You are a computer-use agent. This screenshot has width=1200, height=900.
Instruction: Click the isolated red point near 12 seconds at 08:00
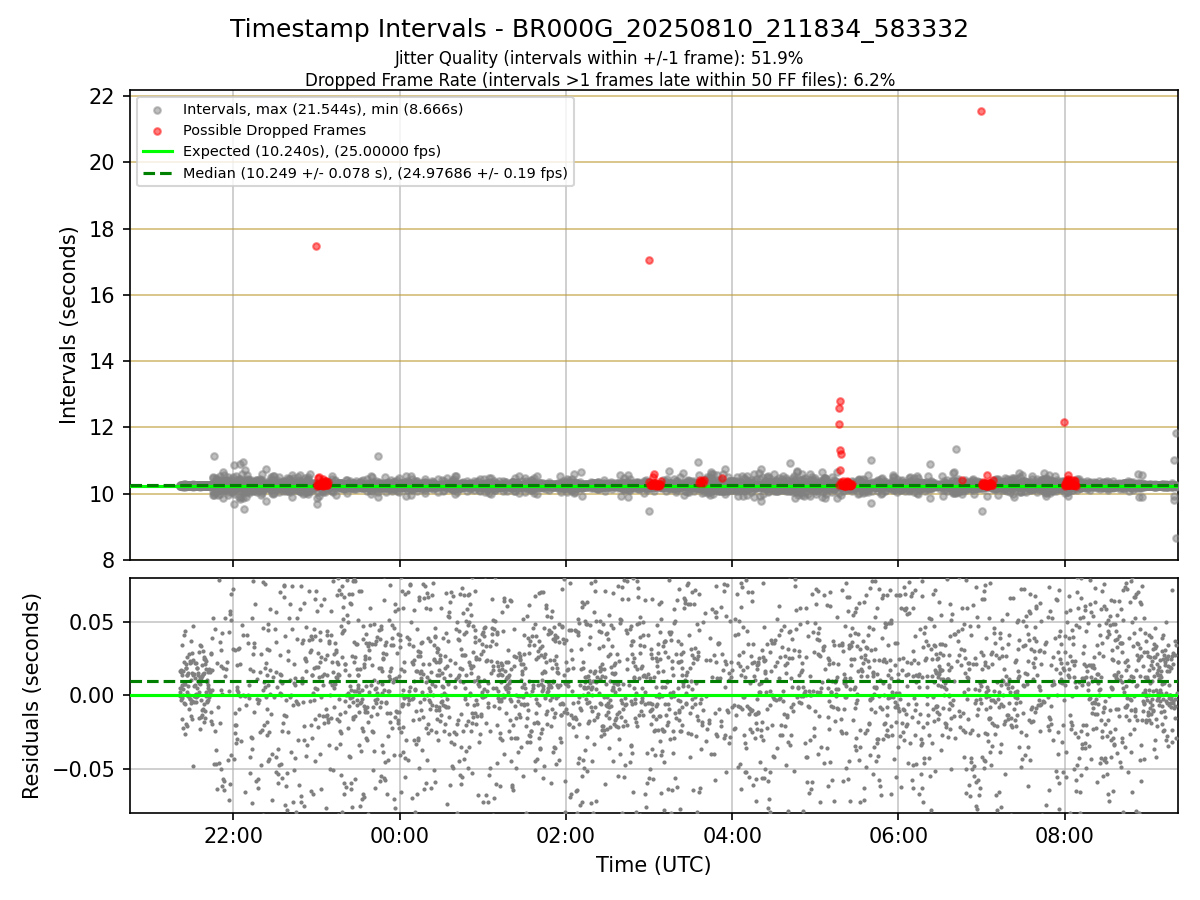[1064, 422]
